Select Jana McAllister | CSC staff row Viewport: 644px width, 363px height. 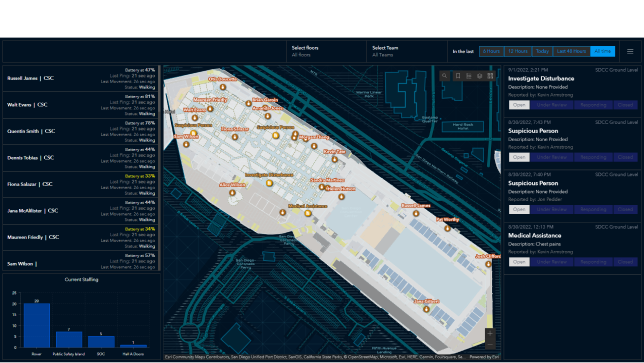click(x=80, y=211)
